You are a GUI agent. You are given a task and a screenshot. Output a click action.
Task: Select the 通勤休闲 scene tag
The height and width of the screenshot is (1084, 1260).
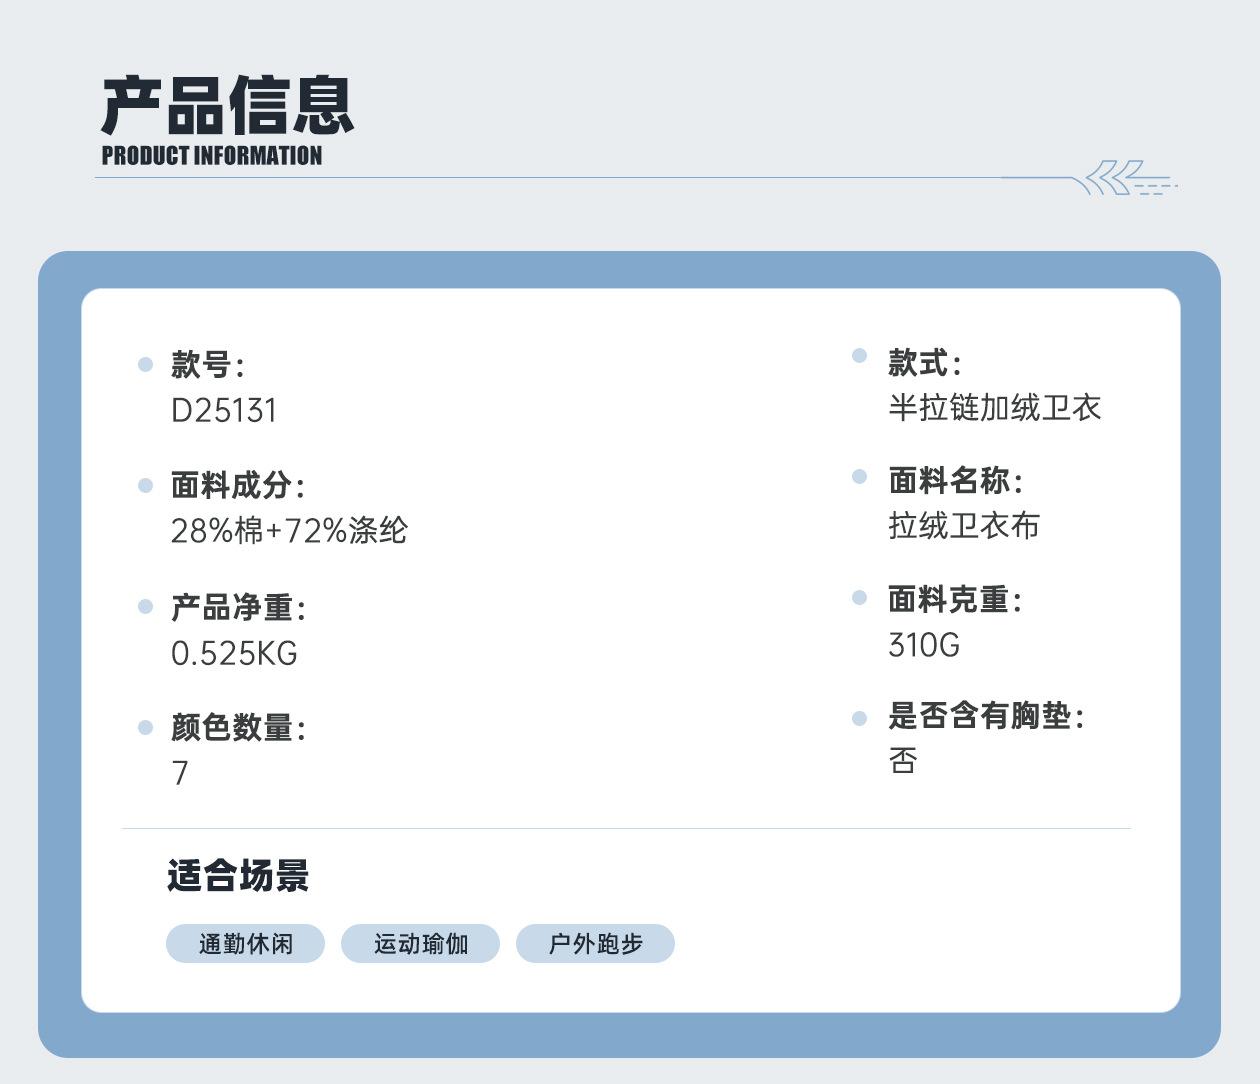[x=245, y=944]
